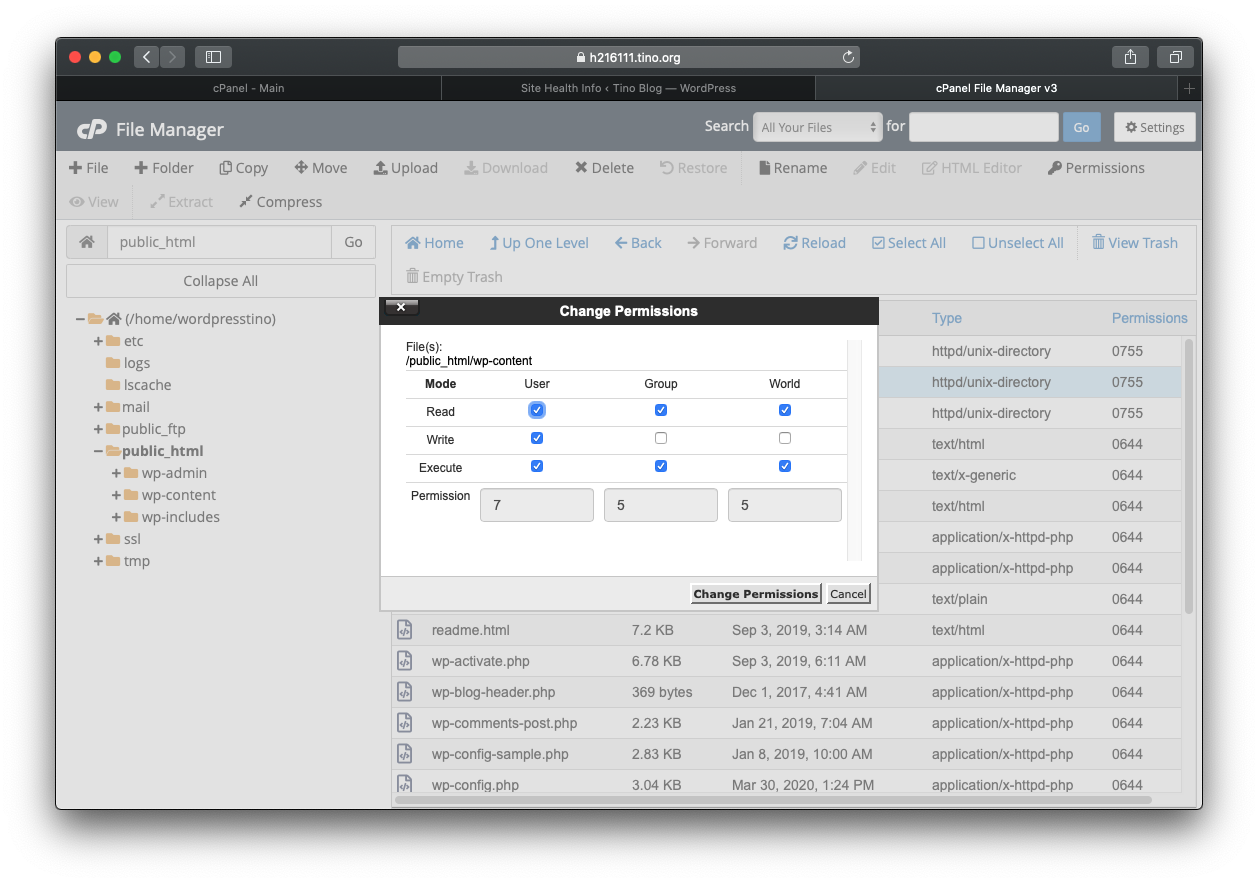Click the search text input field
Image resolution: width=1258 pixels, height=883 pixels.
click(984, 127)
